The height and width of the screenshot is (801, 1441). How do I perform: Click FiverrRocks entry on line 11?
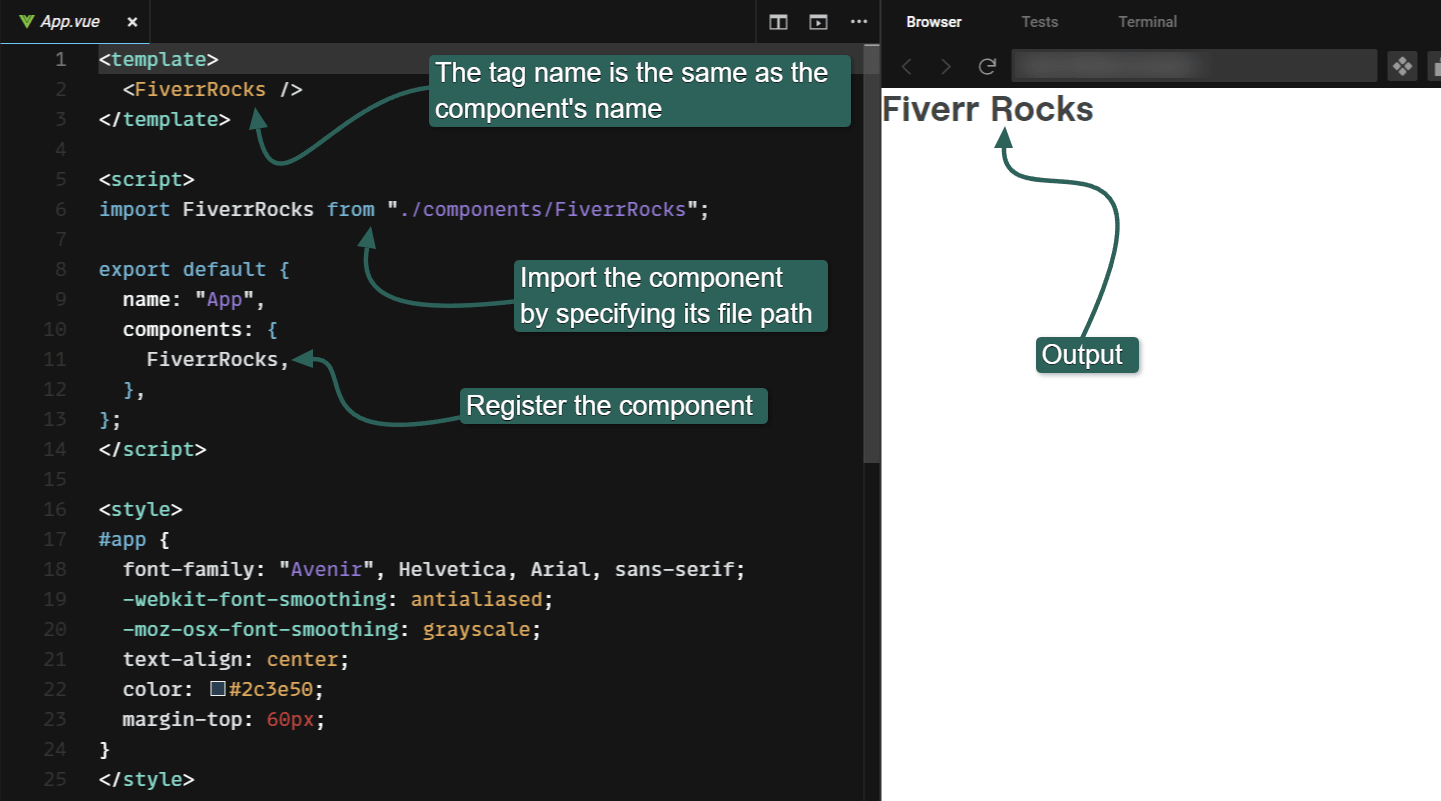(x=212, y=360)
